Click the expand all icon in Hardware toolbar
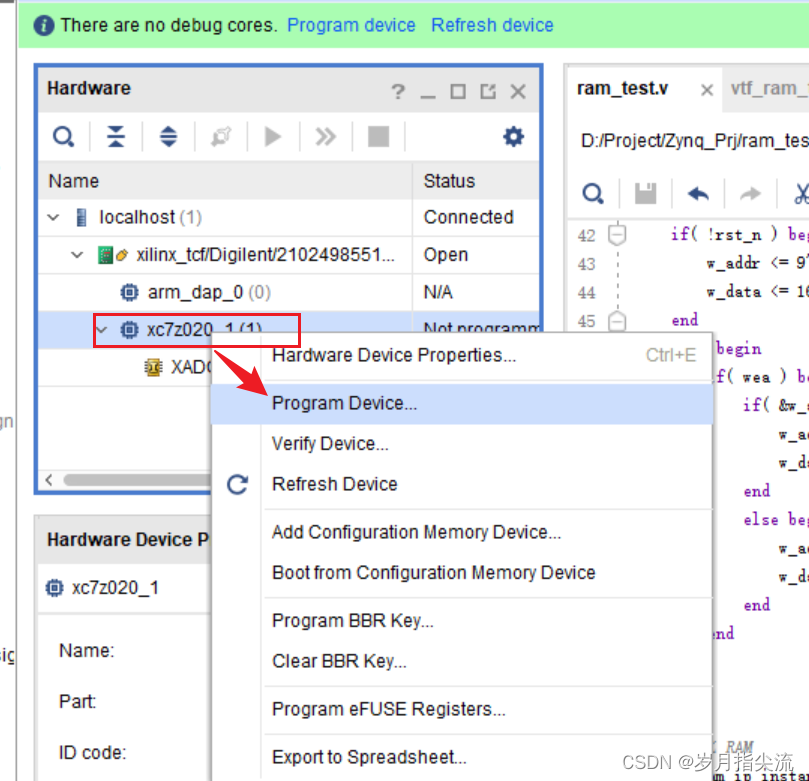This screenshot has height=781, width=809. click(168, 137)
